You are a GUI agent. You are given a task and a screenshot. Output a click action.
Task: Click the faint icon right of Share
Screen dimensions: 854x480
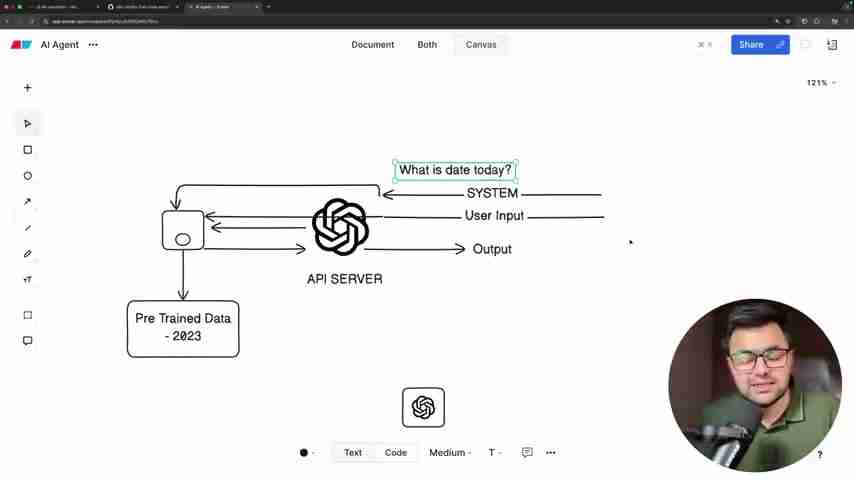click(x=806, y=45)
